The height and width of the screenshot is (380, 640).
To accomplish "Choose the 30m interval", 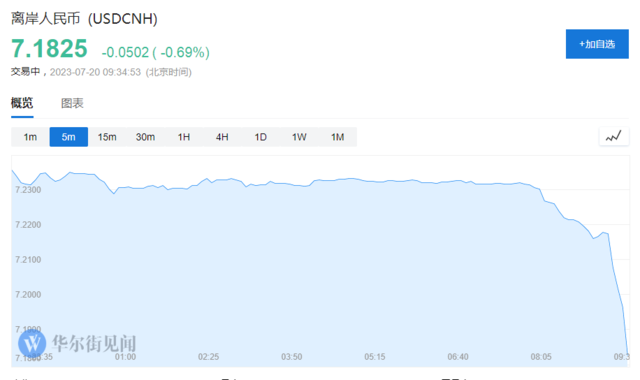I will pos(145,137).
